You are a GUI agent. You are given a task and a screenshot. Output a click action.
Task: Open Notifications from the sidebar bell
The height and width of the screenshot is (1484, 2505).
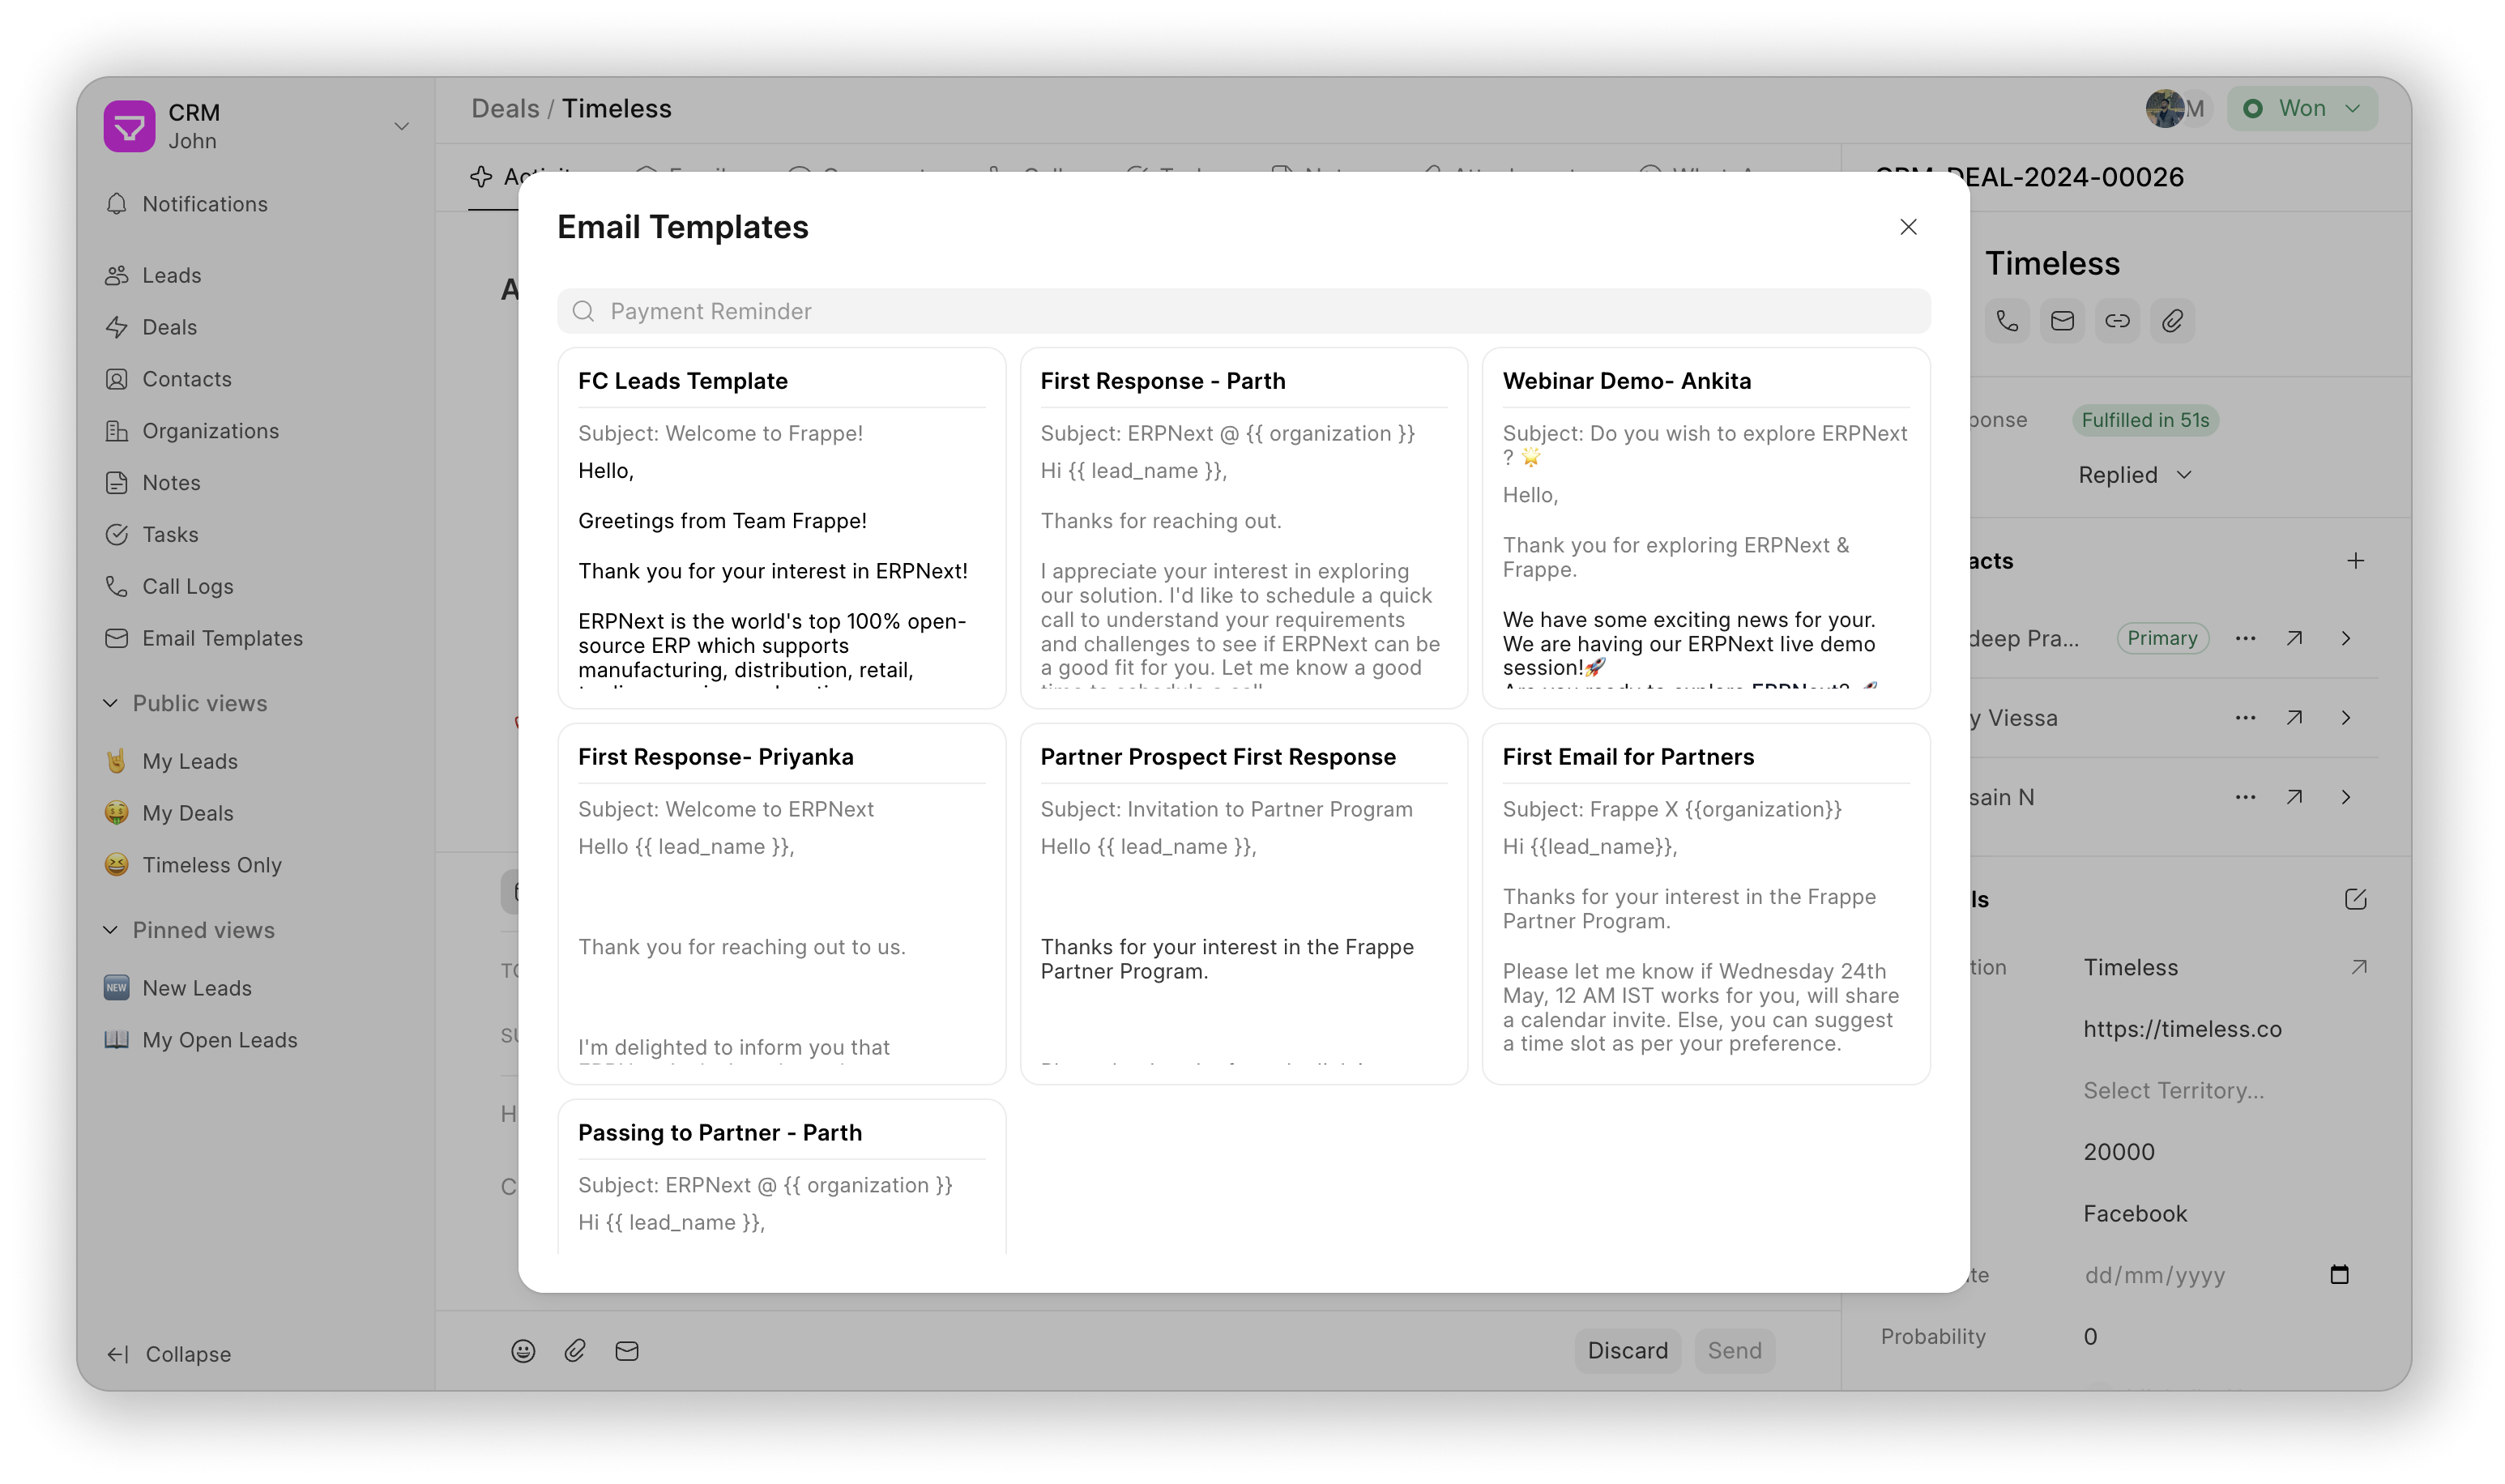pos(205,204)
